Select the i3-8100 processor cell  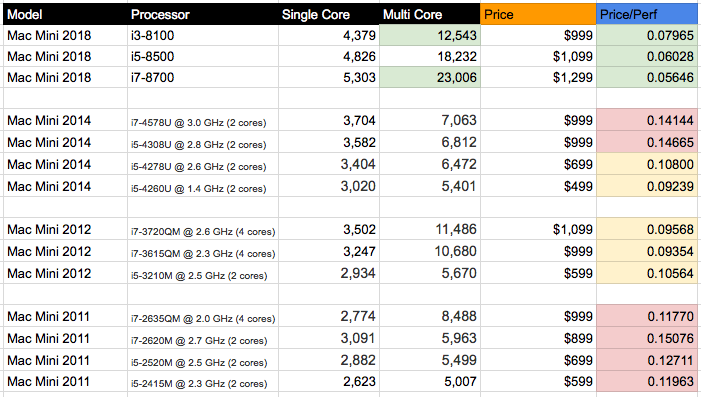point(203,35)
